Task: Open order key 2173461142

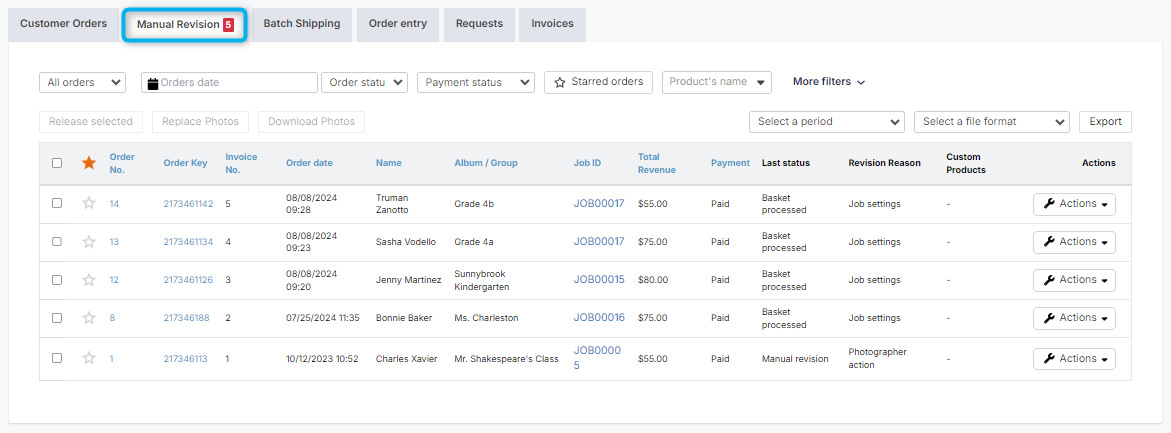Action: (188, 204)
